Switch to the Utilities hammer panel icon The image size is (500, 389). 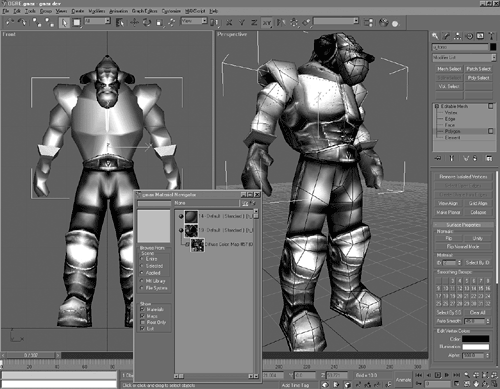pos(491,36)
